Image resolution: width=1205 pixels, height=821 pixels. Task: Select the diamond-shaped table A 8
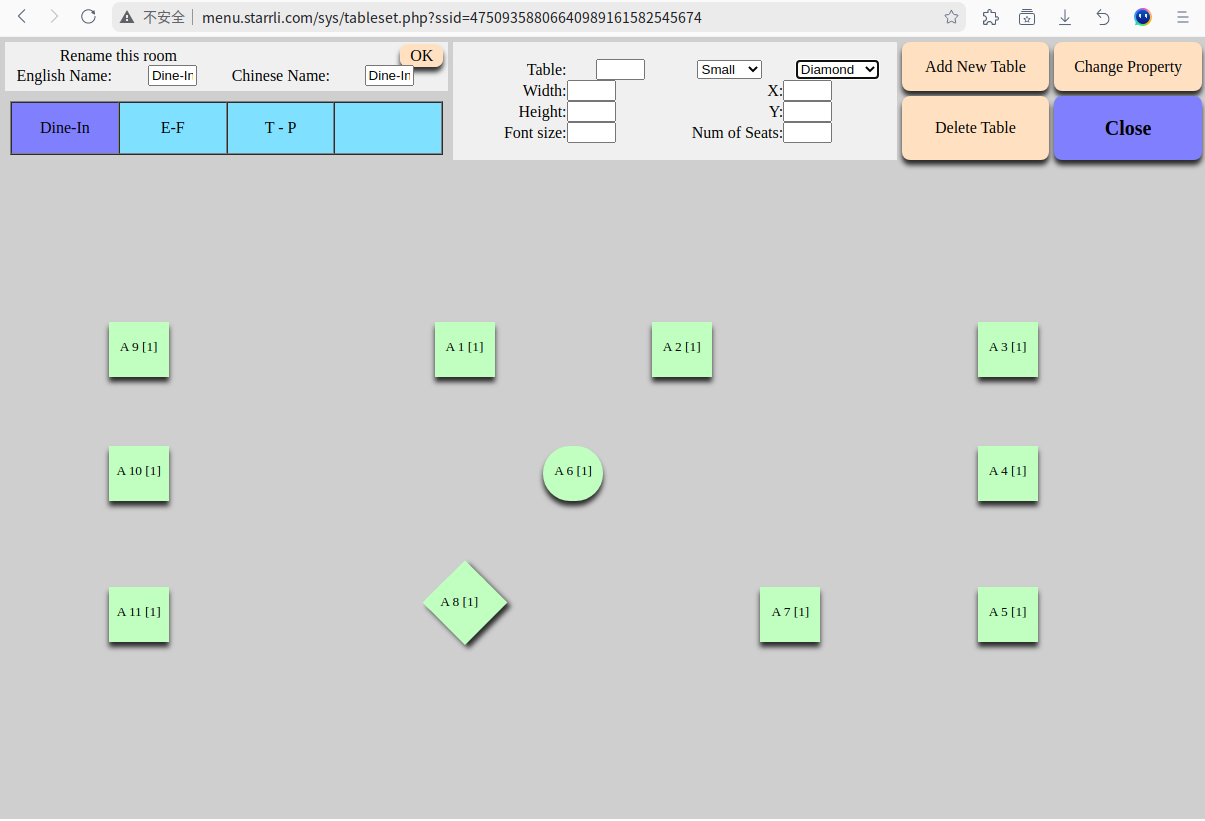coord(465,602)
